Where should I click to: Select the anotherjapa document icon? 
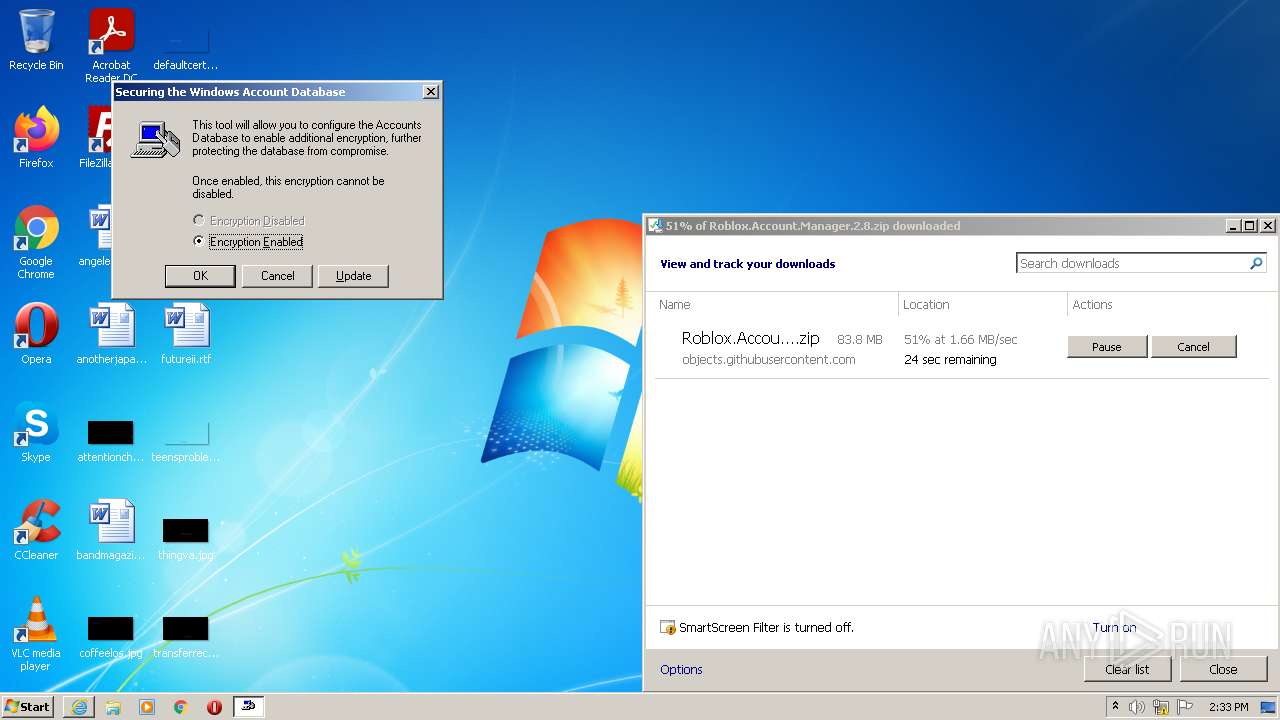[x=111, y=334]
